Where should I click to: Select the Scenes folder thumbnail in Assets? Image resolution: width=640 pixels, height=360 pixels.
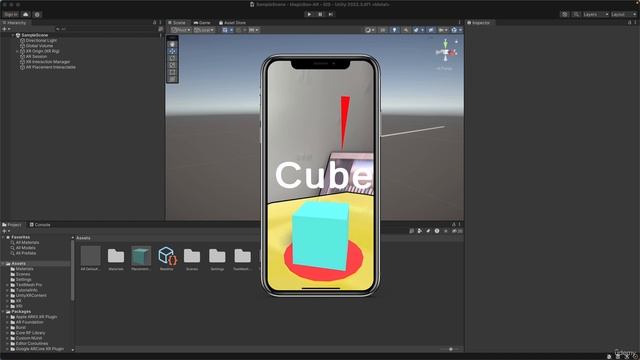192,256
